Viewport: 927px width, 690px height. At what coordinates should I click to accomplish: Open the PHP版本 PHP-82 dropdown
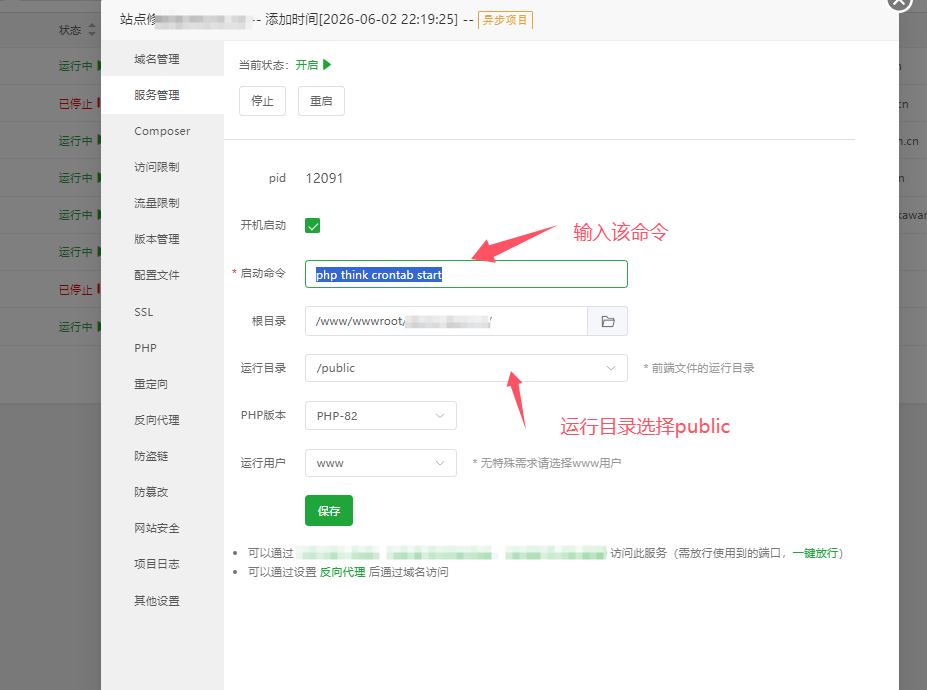(381, 416)
